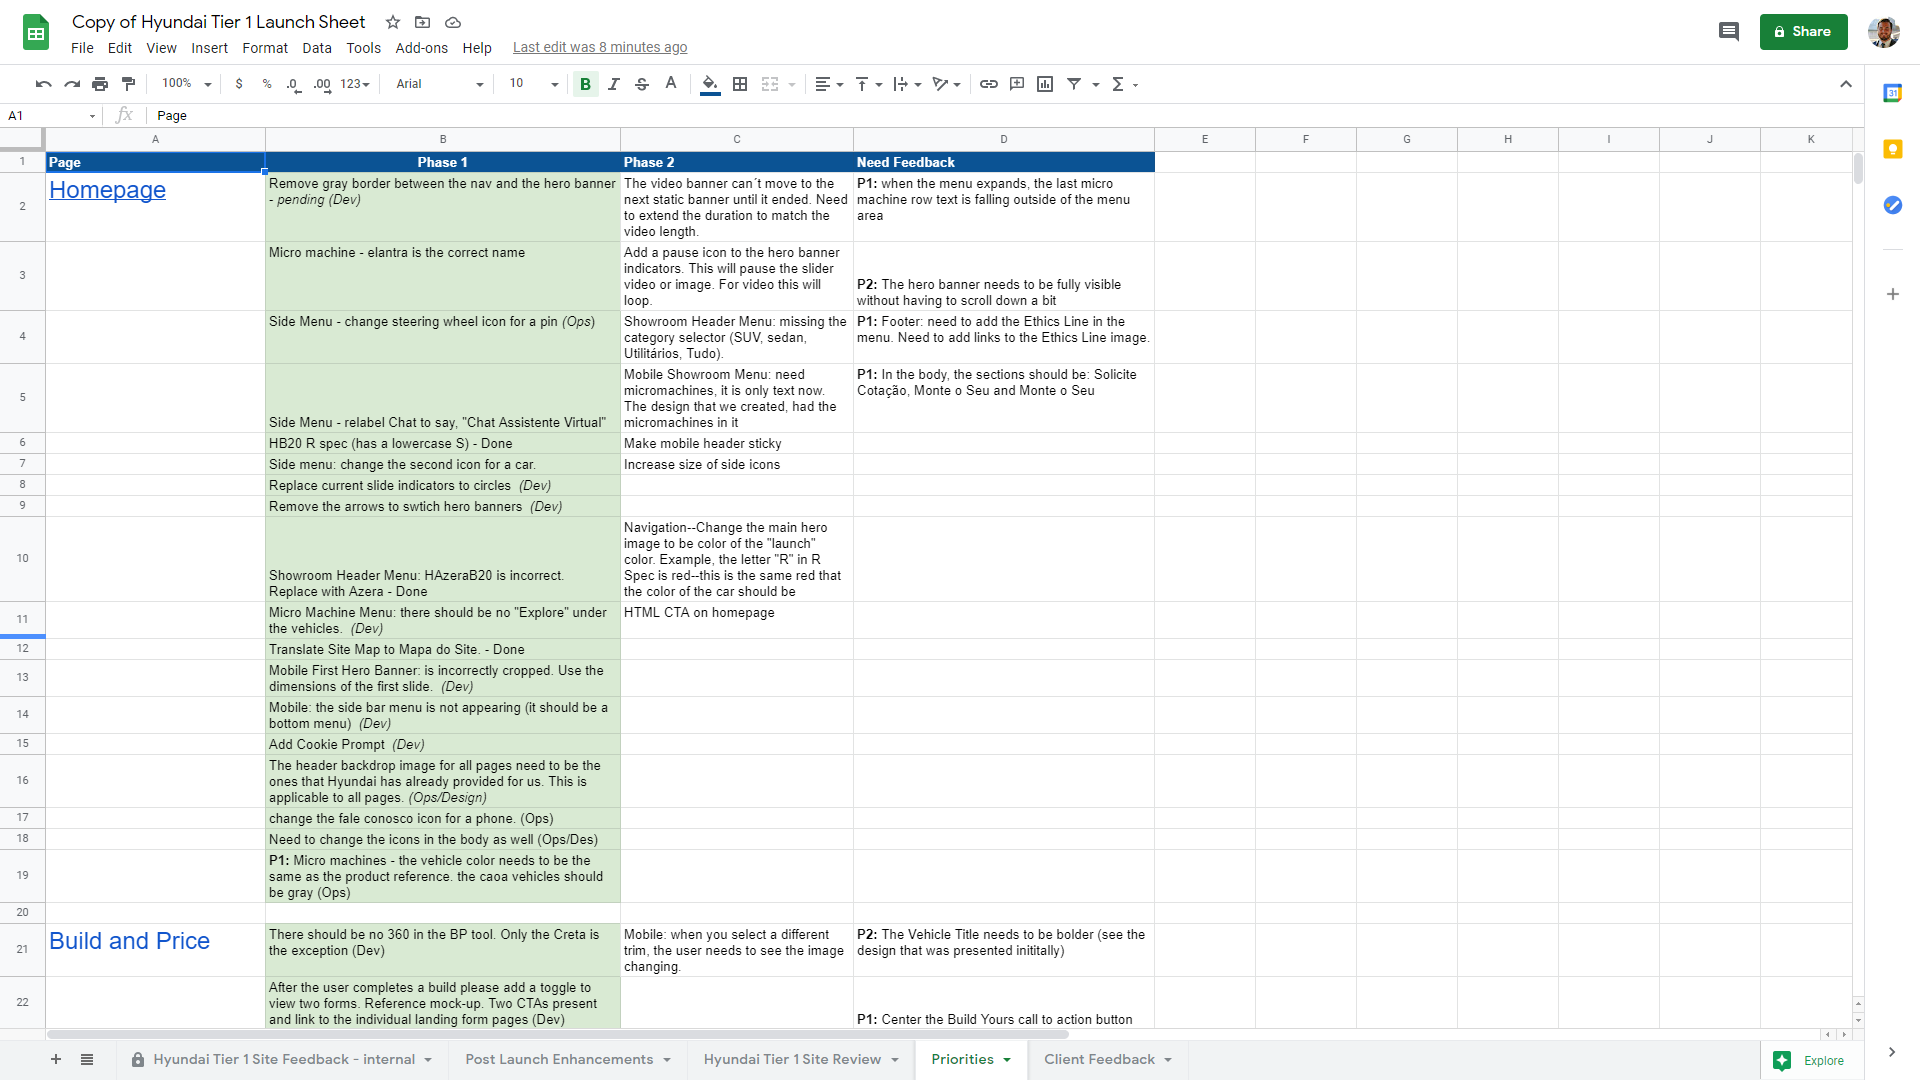Open the more number formats dropdown
The image size is (1920, 1080).
355,84
